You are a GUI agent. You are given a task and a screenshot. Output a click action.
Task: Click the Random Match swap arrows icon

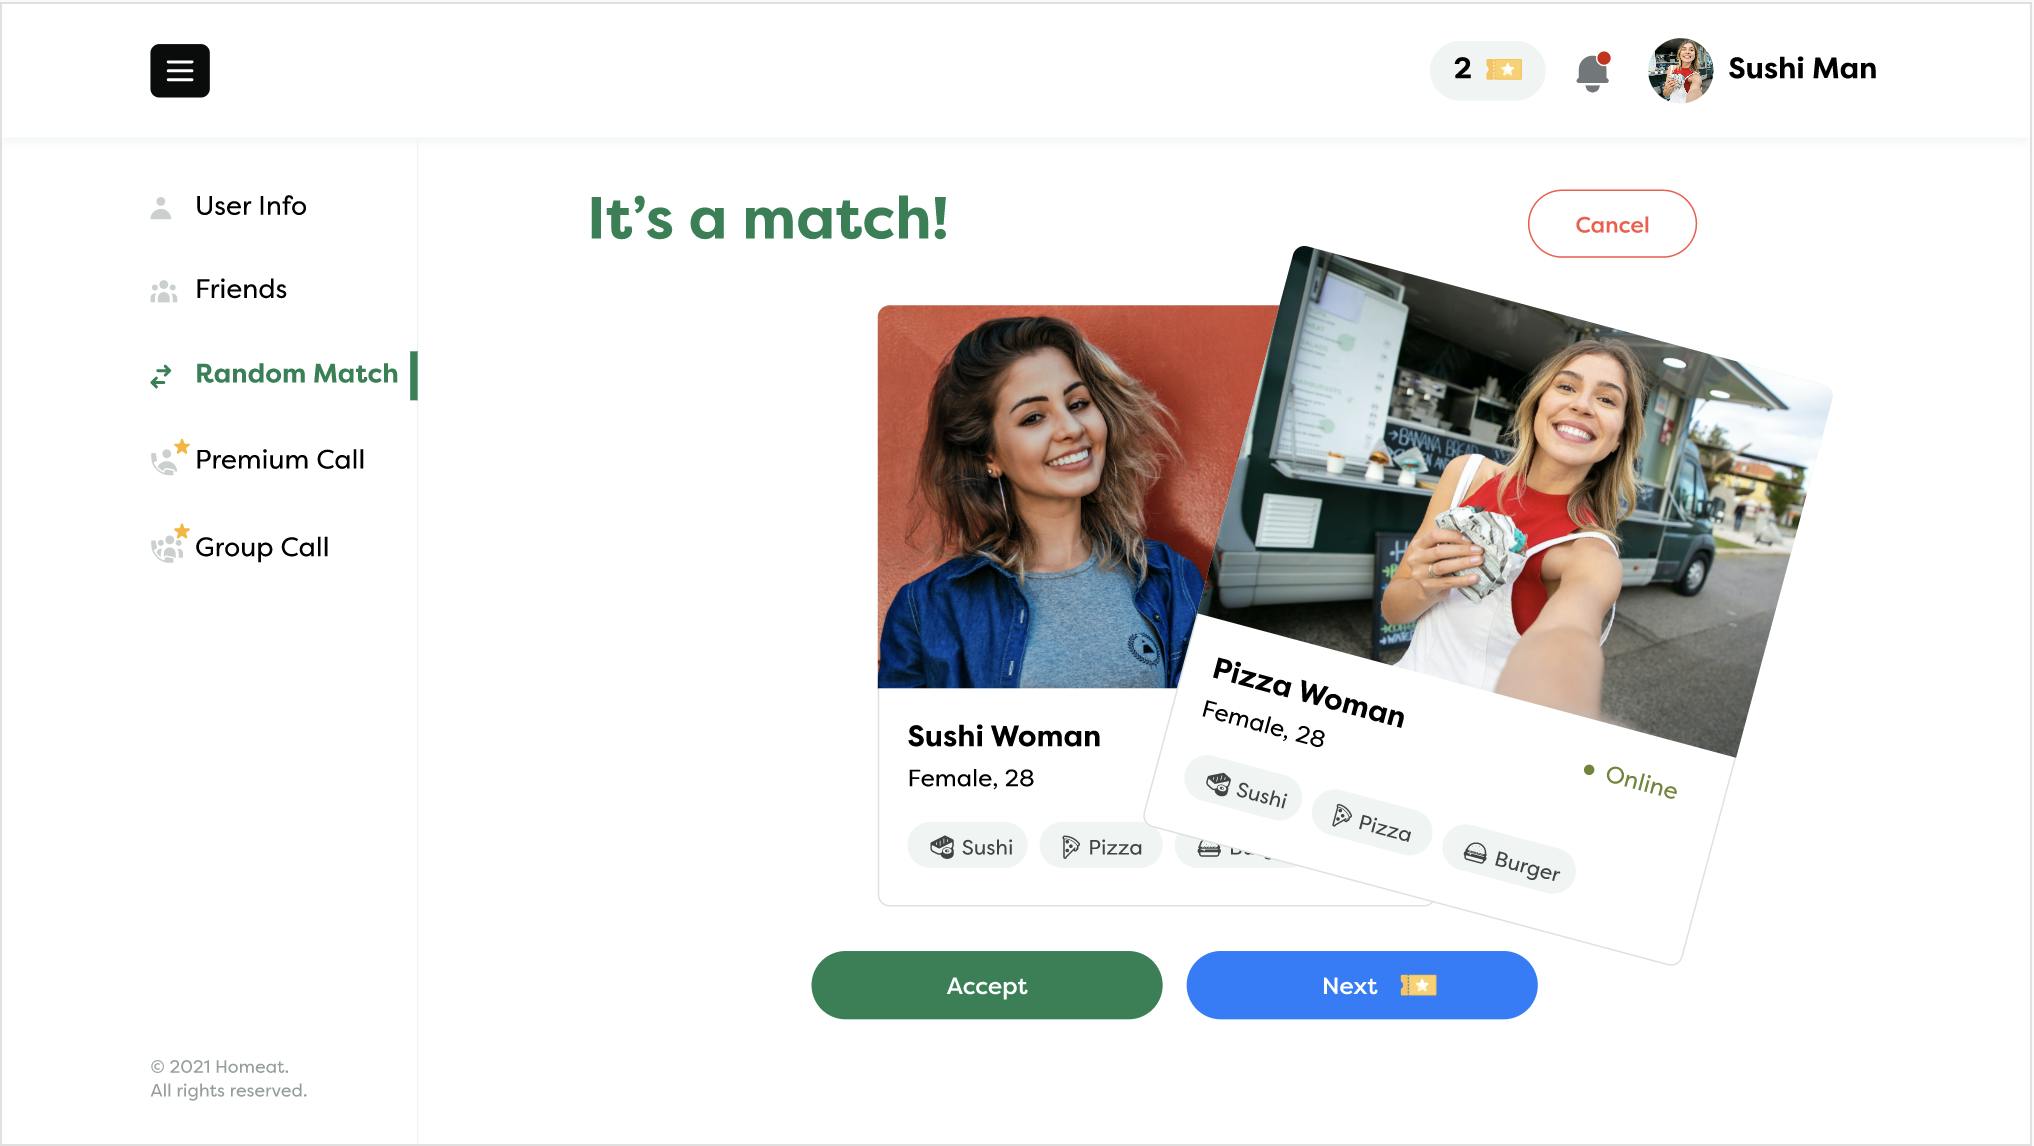(x=161, y=376)
